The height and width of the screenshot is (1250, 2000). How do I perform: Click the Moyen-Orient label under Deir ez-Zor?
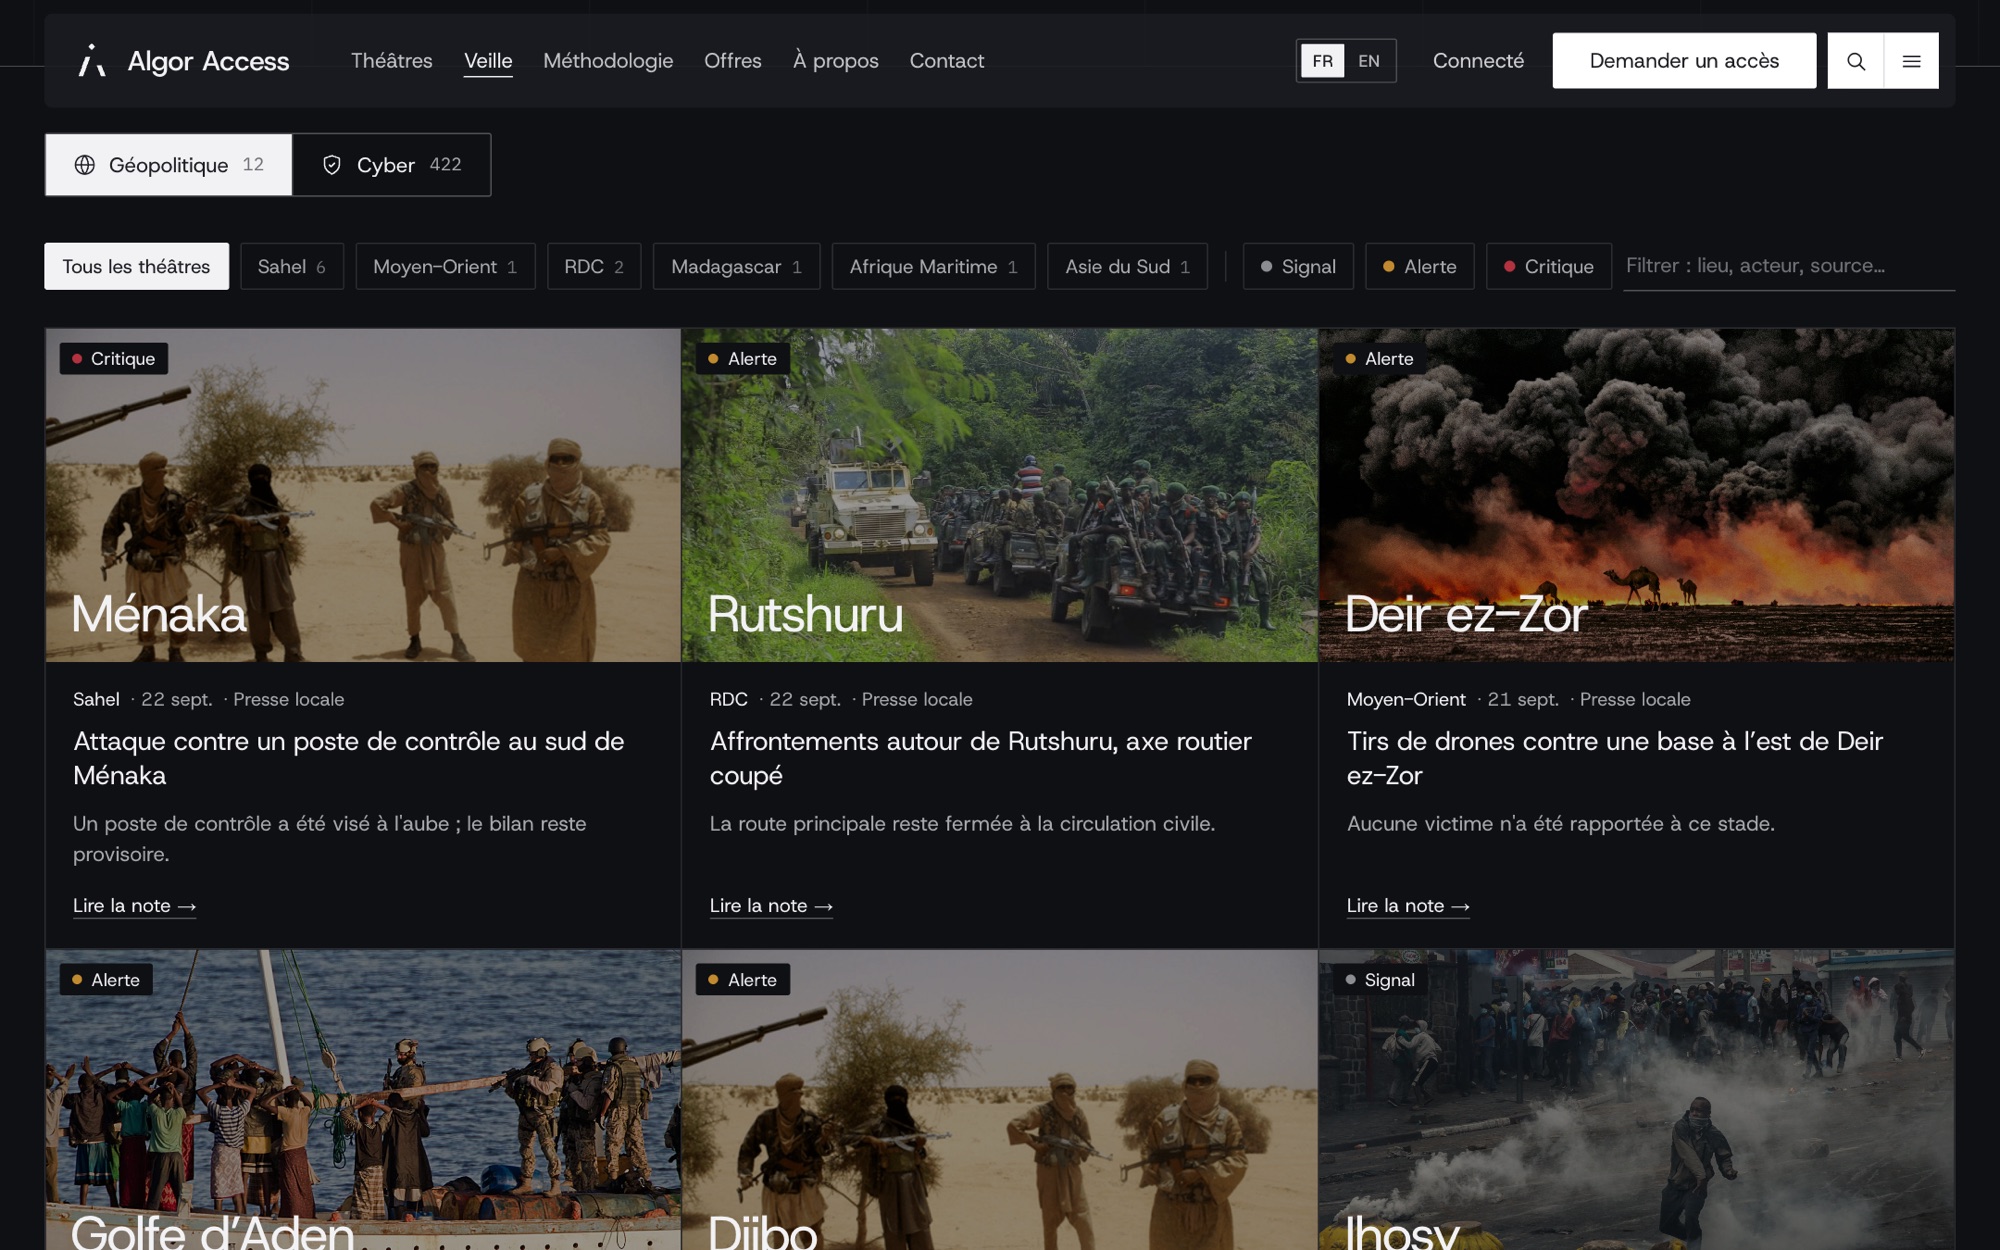point(1406,699)
